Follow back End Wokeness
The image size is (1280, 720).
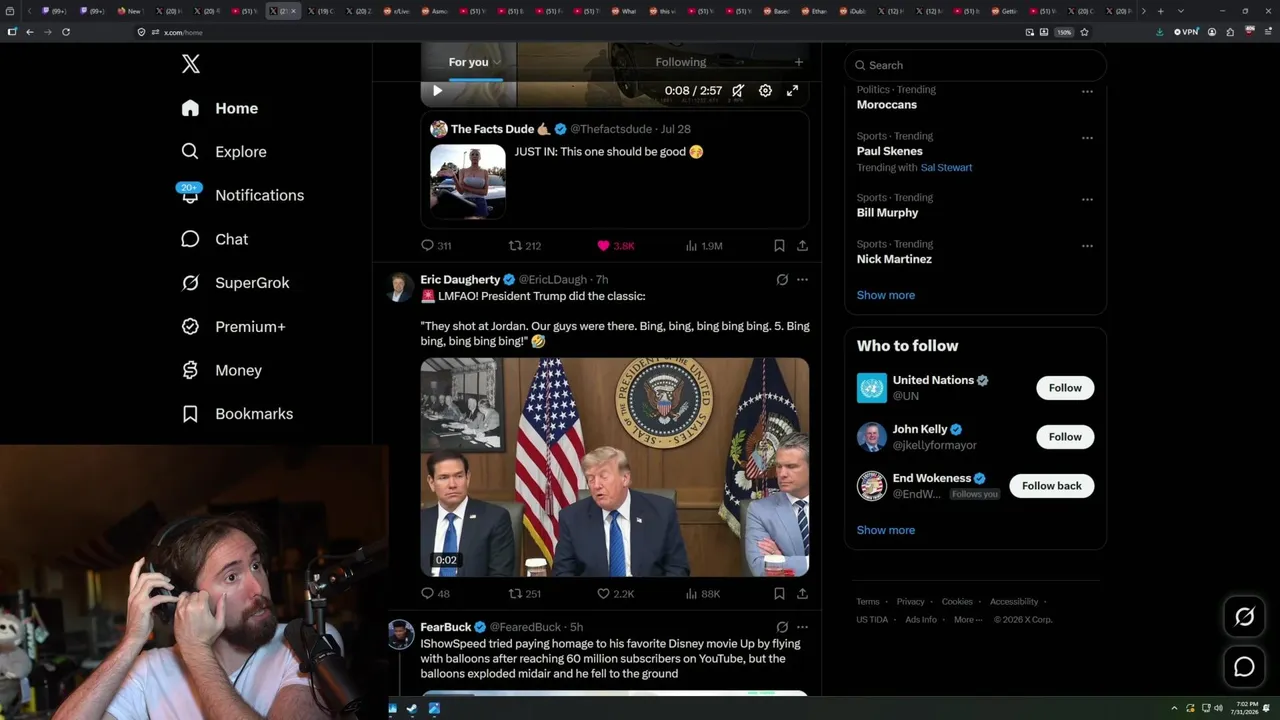point(1051,486)
